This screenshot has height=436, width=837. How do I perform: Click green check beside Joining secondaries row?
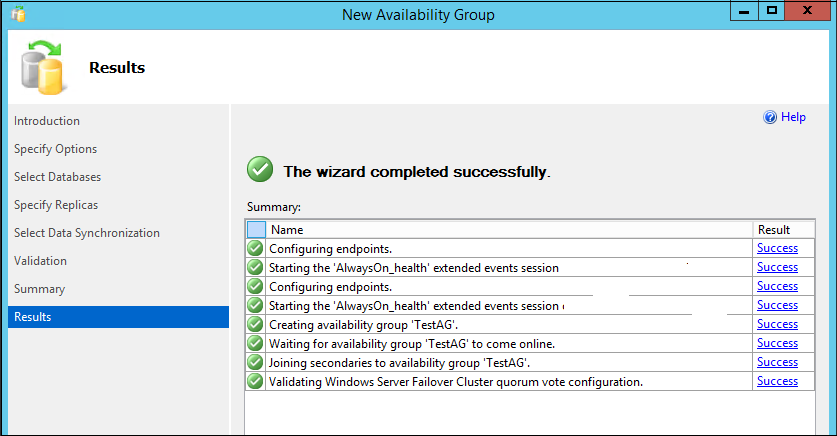tap(256, 363)
